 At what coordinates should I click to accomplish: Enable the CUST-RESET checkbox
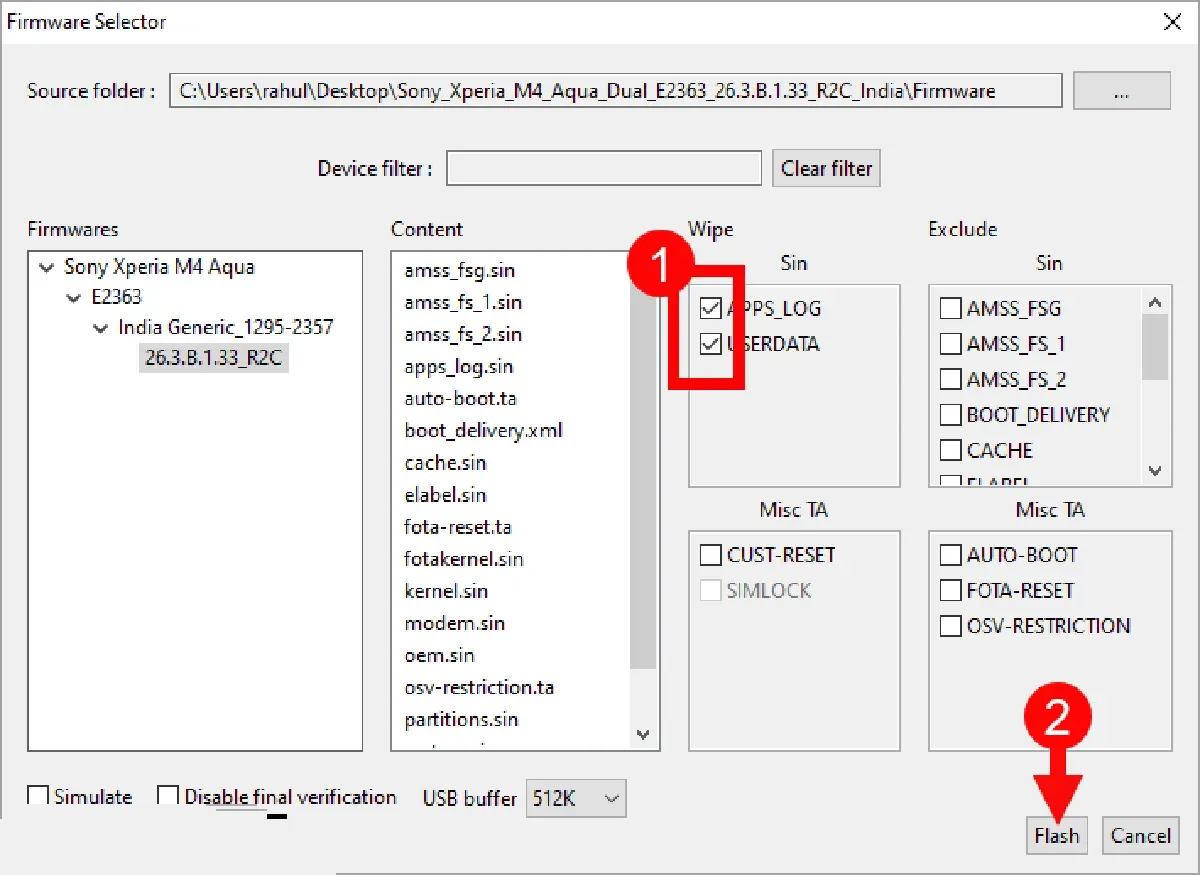pos(711,555)
